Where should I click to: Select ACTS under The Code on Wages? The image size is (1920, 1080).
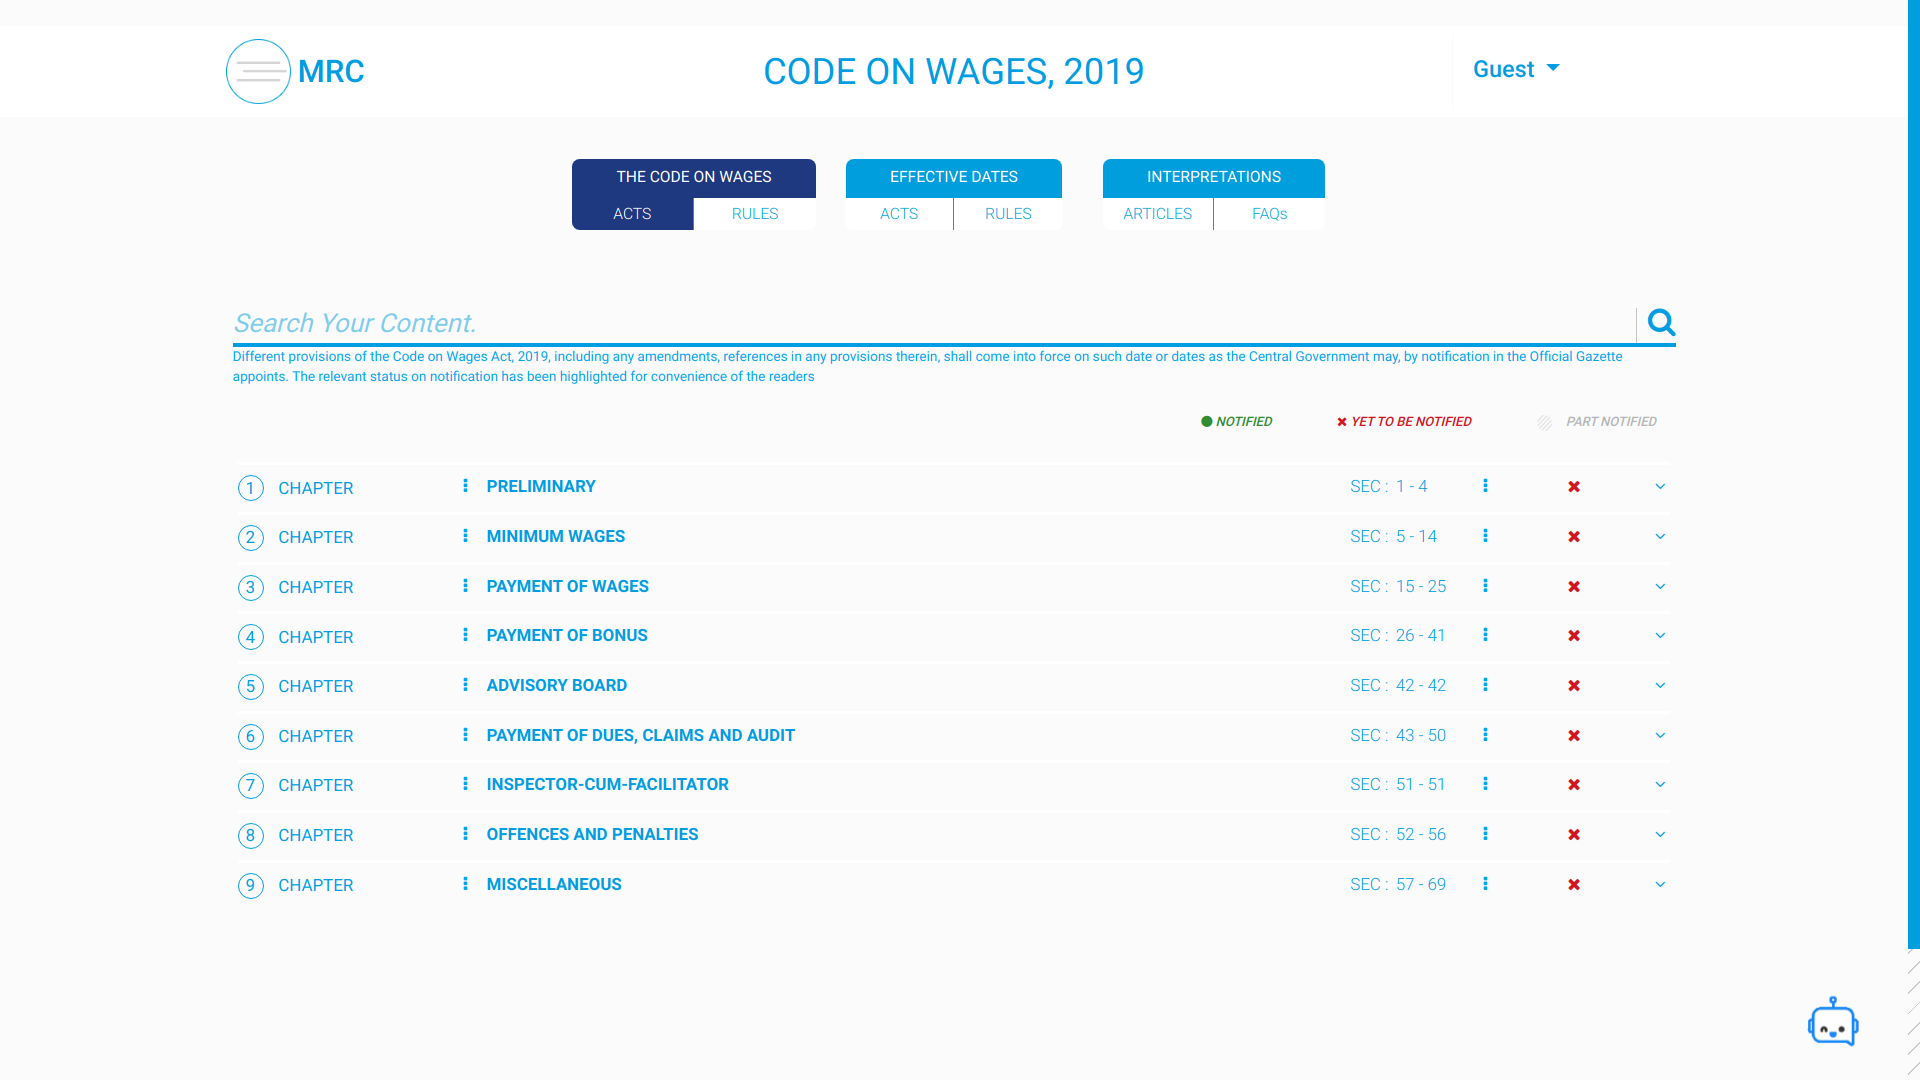[x=632, y=214]
